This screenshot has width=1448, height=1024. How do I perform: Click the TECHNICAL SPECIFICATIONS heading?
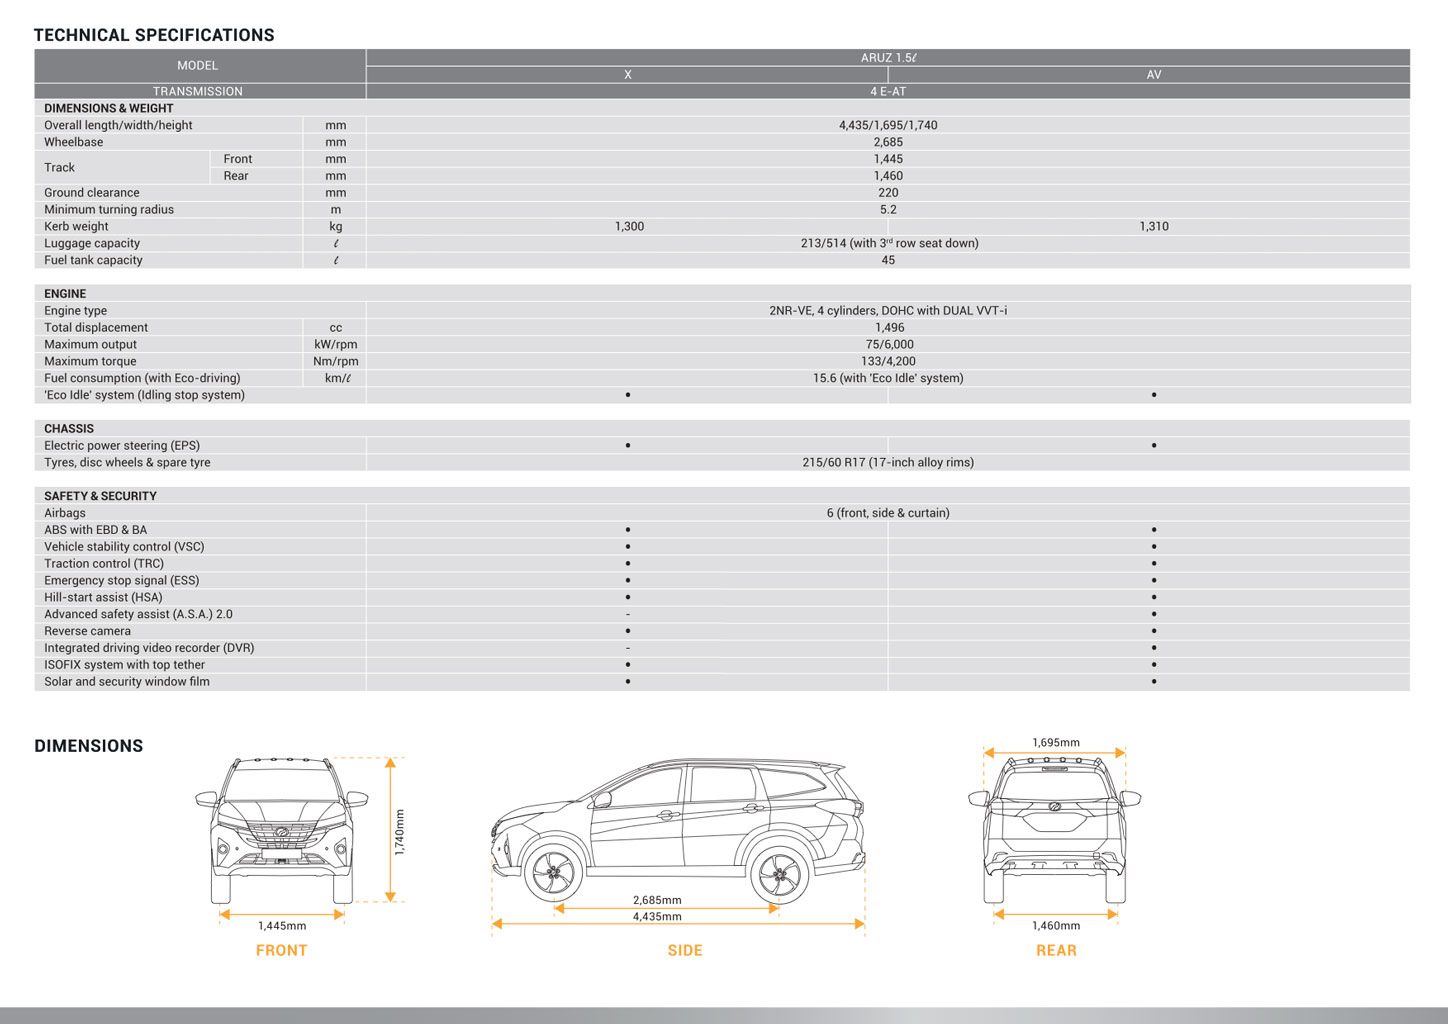click(x=154, y=35)
